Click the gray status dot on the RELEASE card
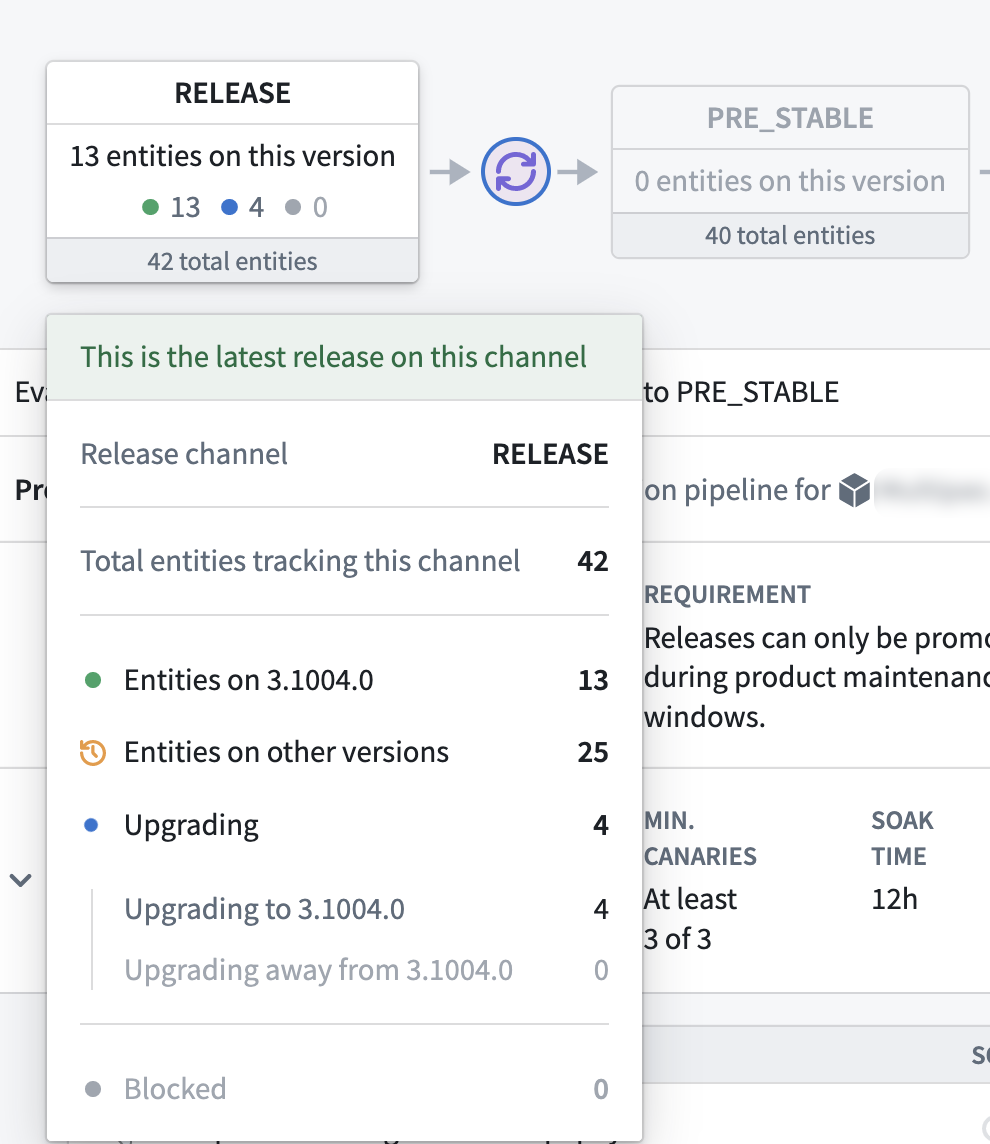Image resolution: width=990 pixels, height=1144 pixels. click(293, 207)
